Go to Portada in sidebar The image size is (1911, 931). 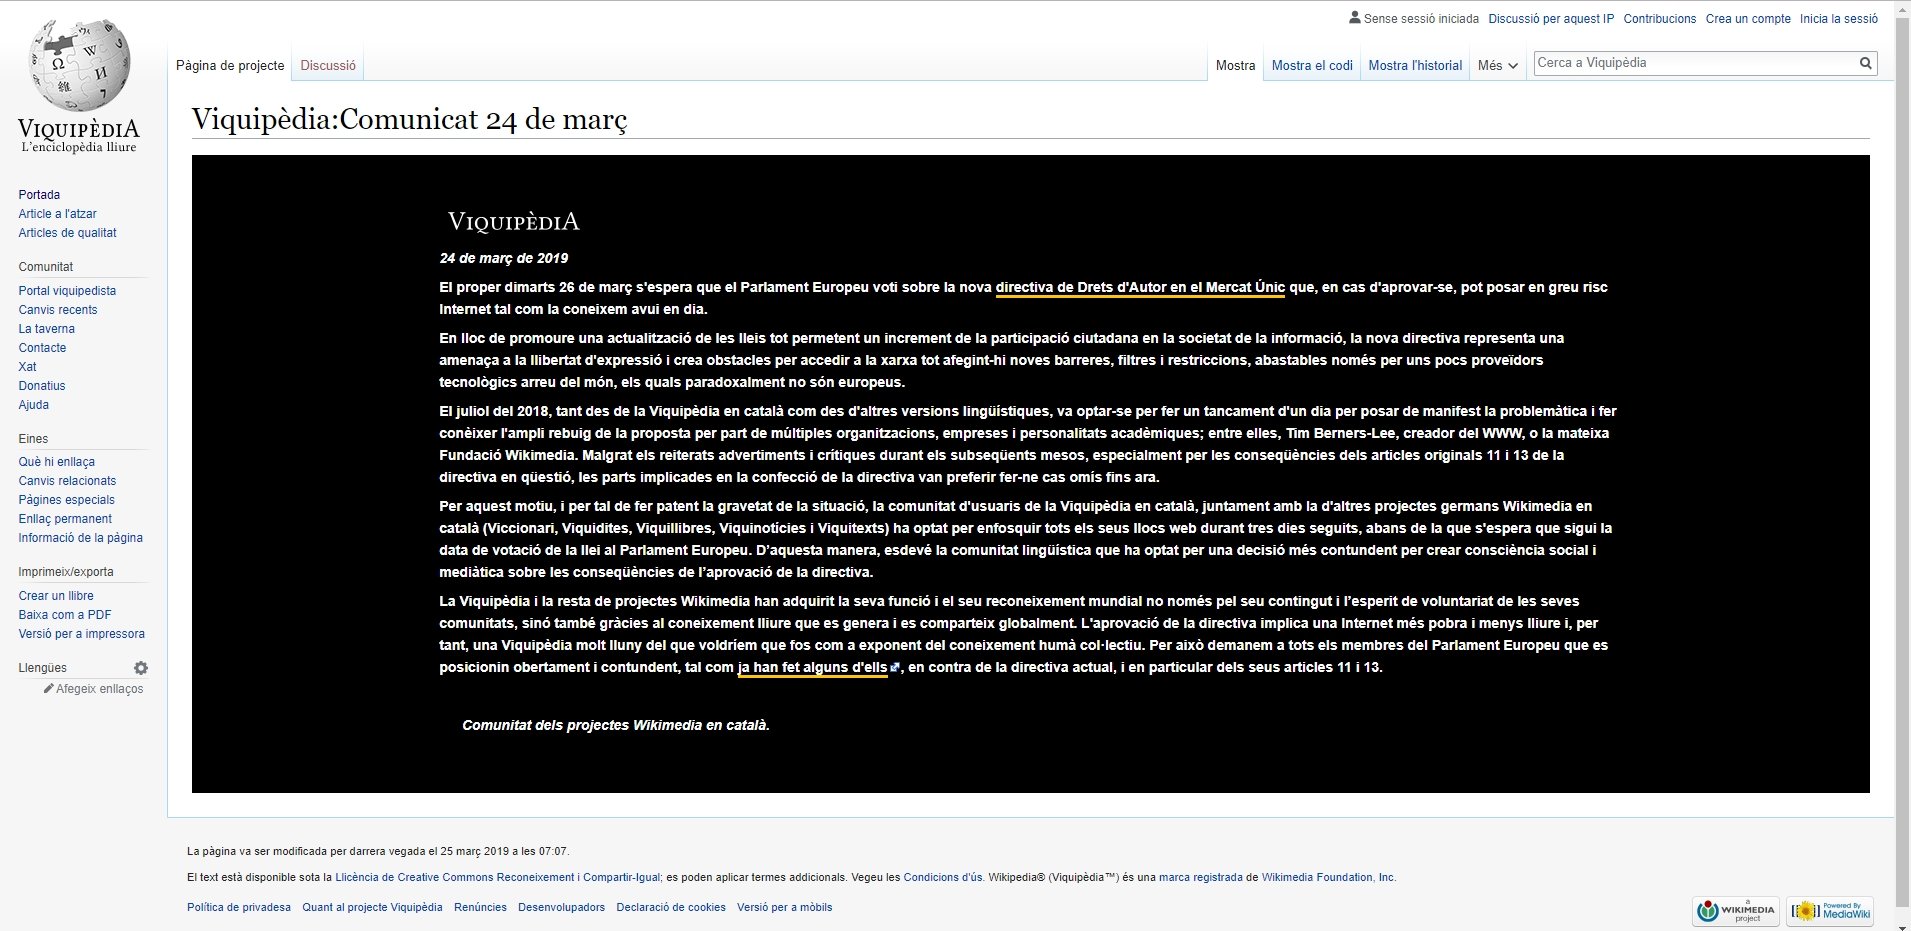pyautogui.click(x=39, y=195)
